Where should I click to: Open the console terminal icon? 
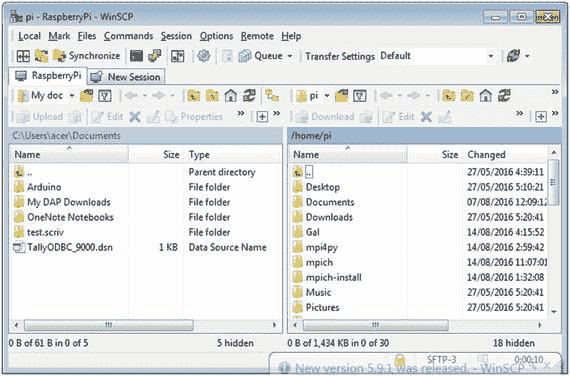click(x=136, y=56)
